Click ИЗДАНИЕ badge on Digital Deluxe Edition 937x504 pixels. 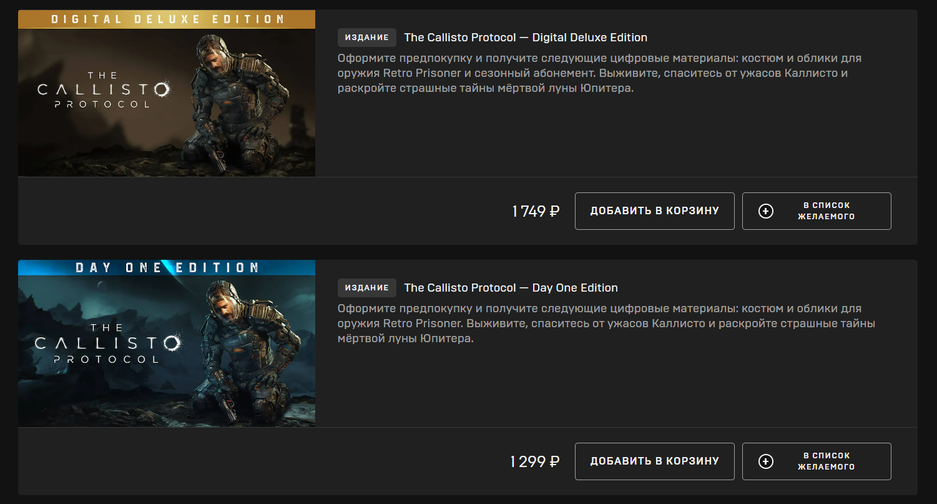coord(367,37)
